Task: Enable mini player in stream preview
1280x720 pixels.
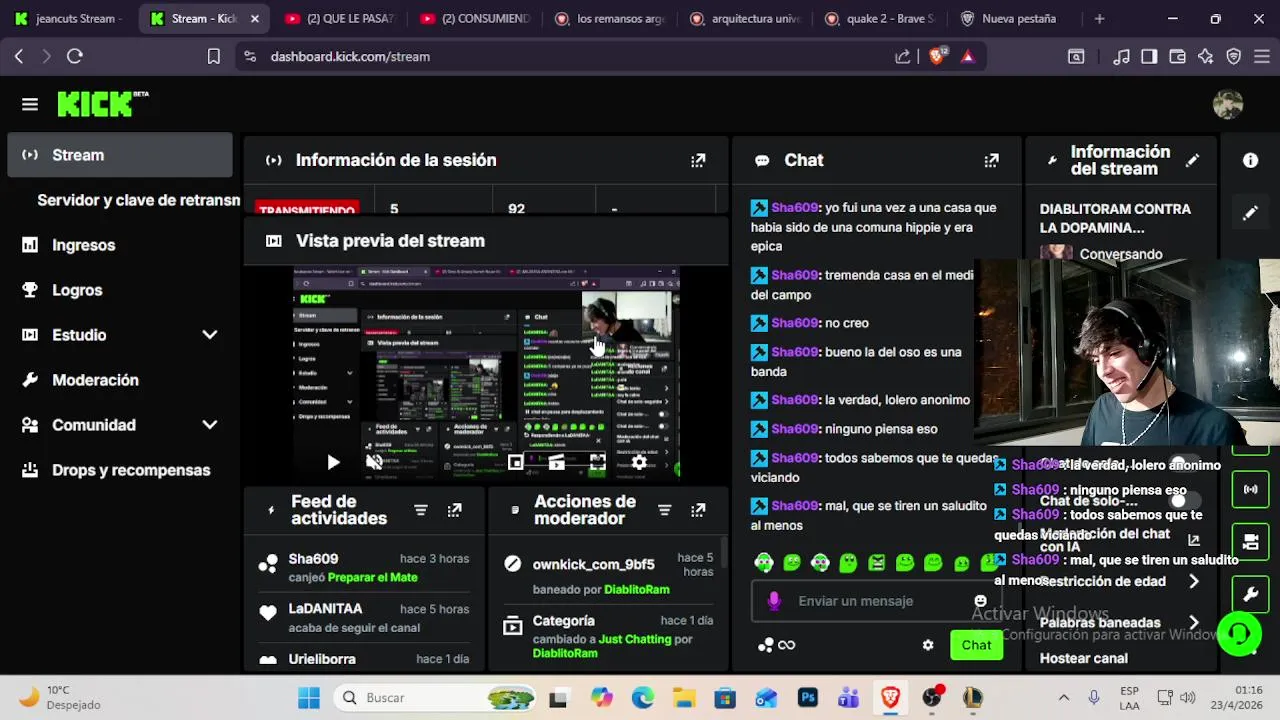Action: pyautogui.click(x=515, y=462)
